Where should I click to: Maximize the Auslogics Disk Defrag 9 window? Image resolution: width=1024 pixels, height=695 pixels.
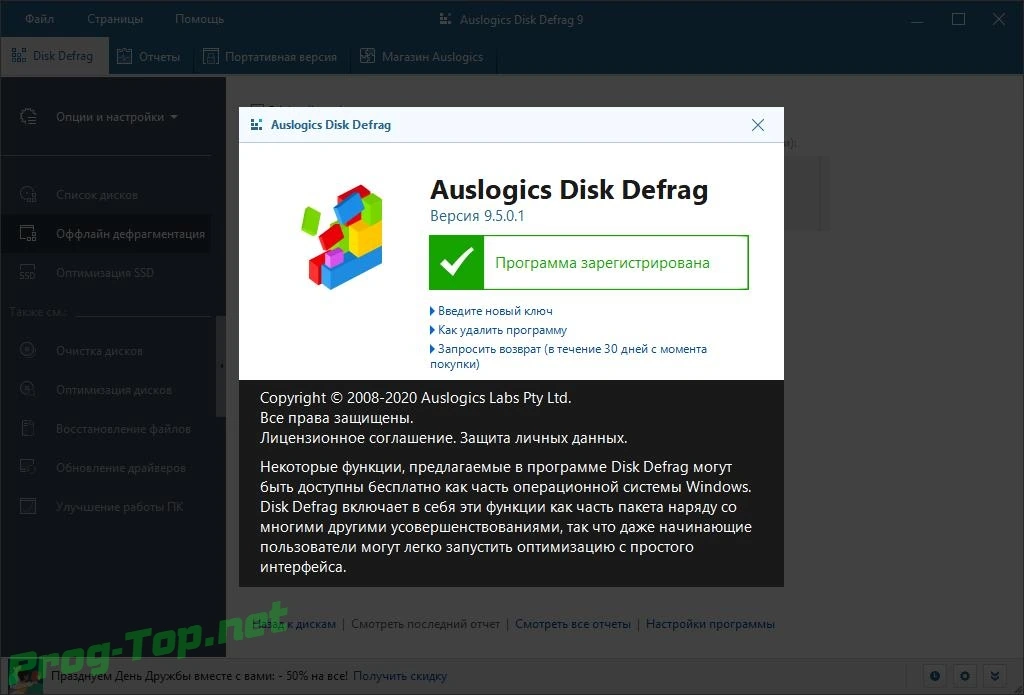[958, 20]
